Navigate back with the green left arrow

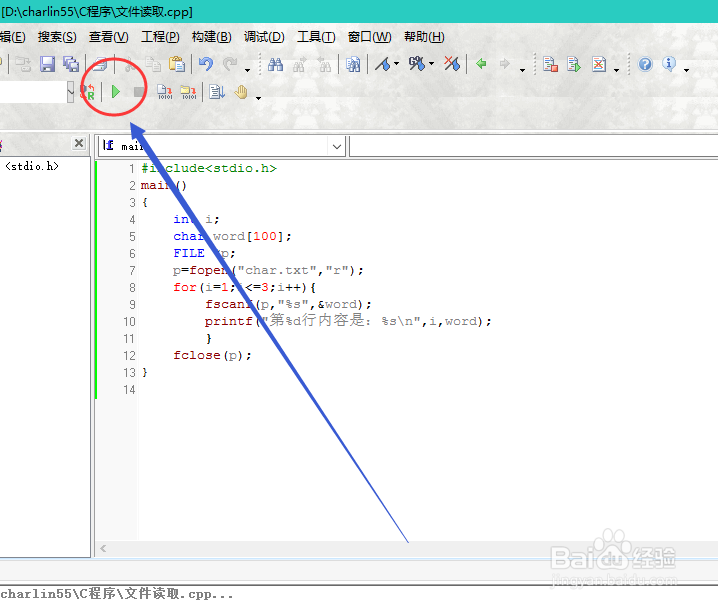pos(481,64)
